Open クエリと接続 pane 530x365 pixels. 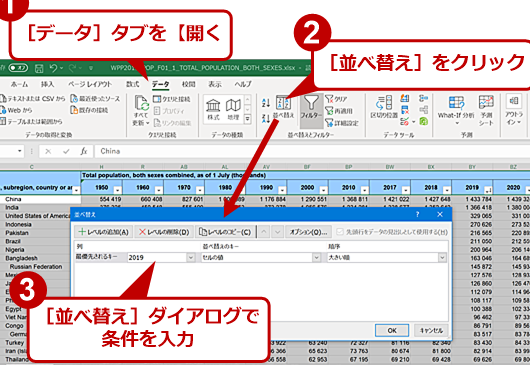[x=172, y=99]
